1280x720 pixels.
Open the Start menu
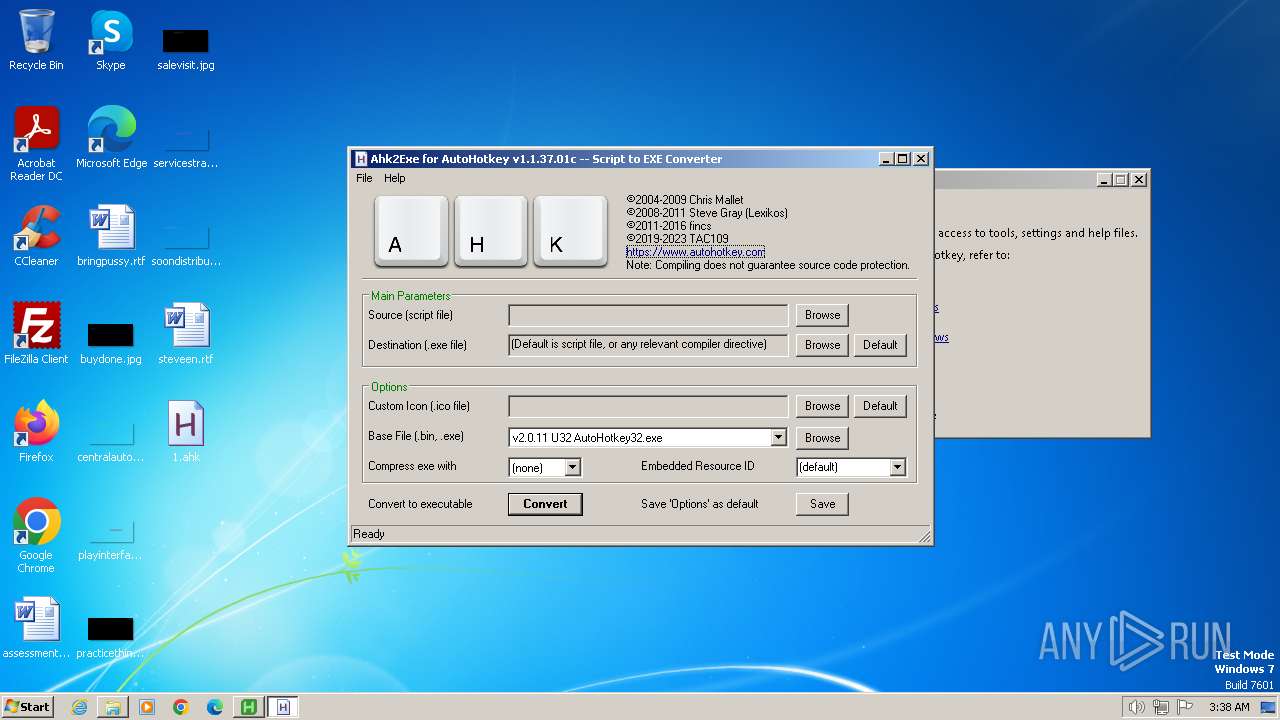pyautogui.click(x=28, y=707)
